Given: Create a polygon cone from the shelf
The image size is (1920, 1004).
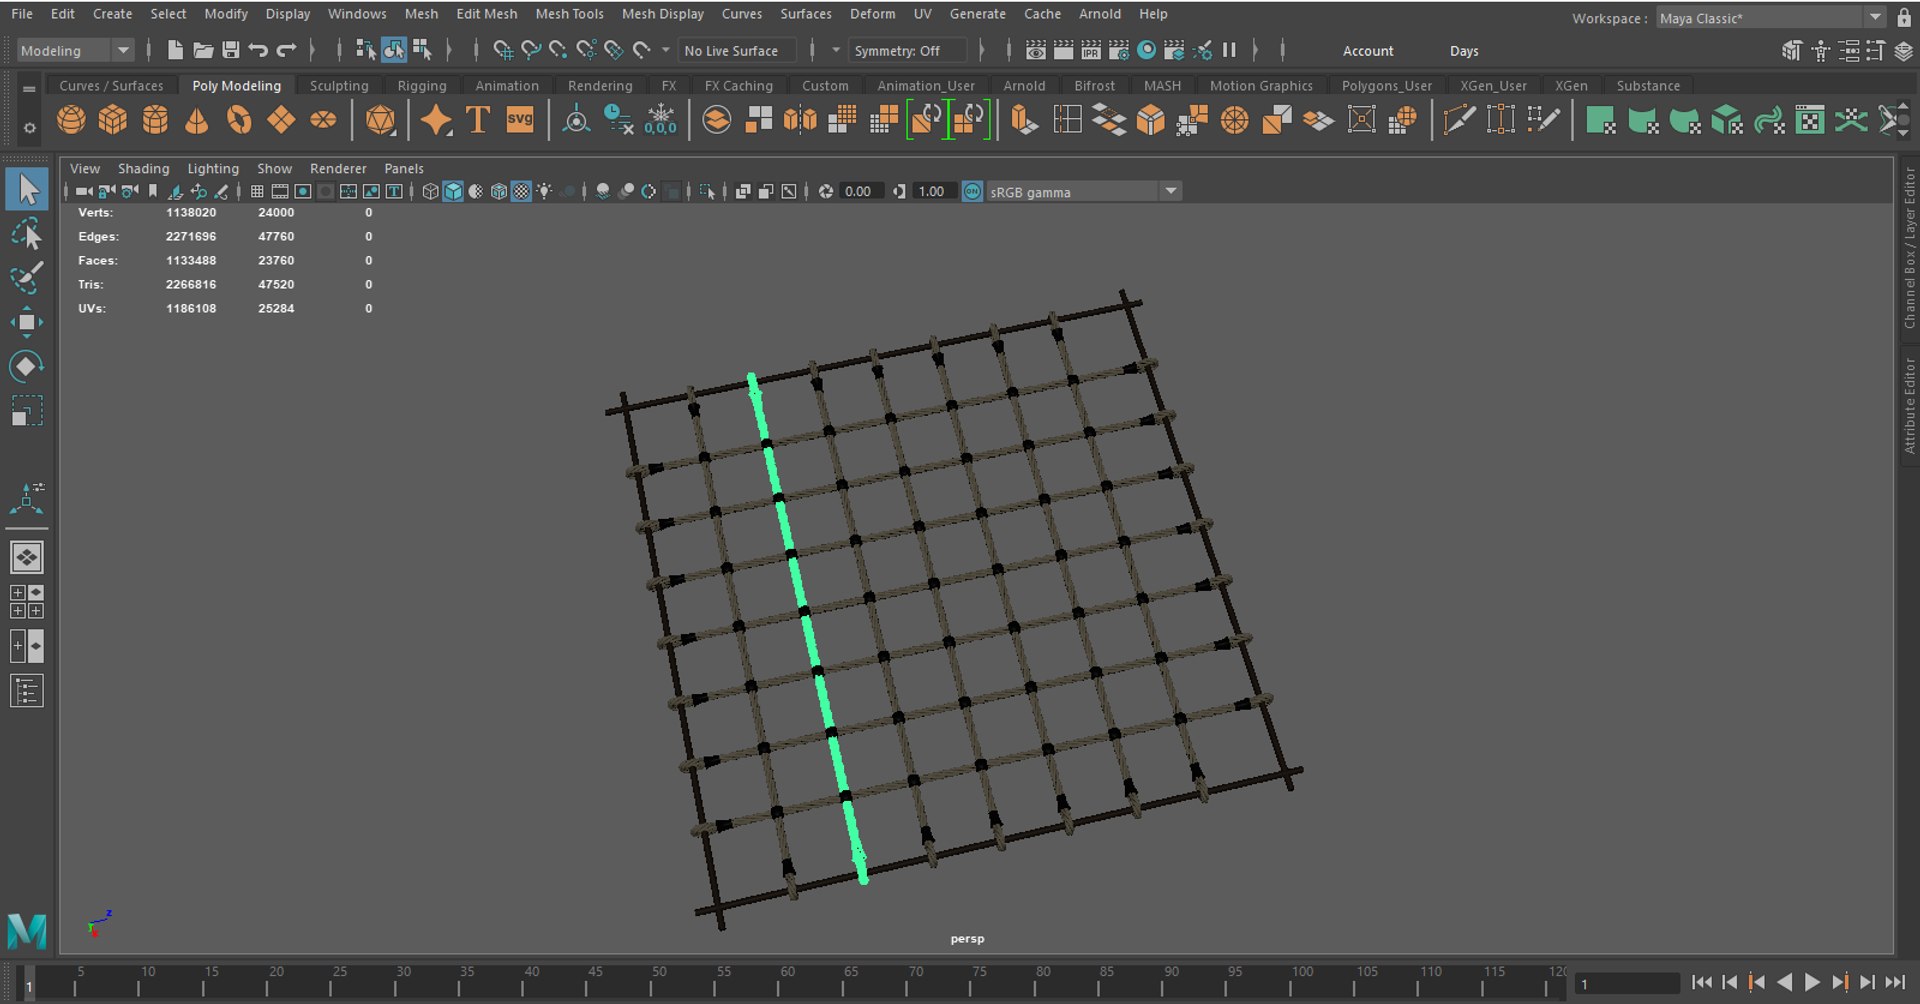Looking at the screenshot, I should pyautogui.click(x=197, y=120).
